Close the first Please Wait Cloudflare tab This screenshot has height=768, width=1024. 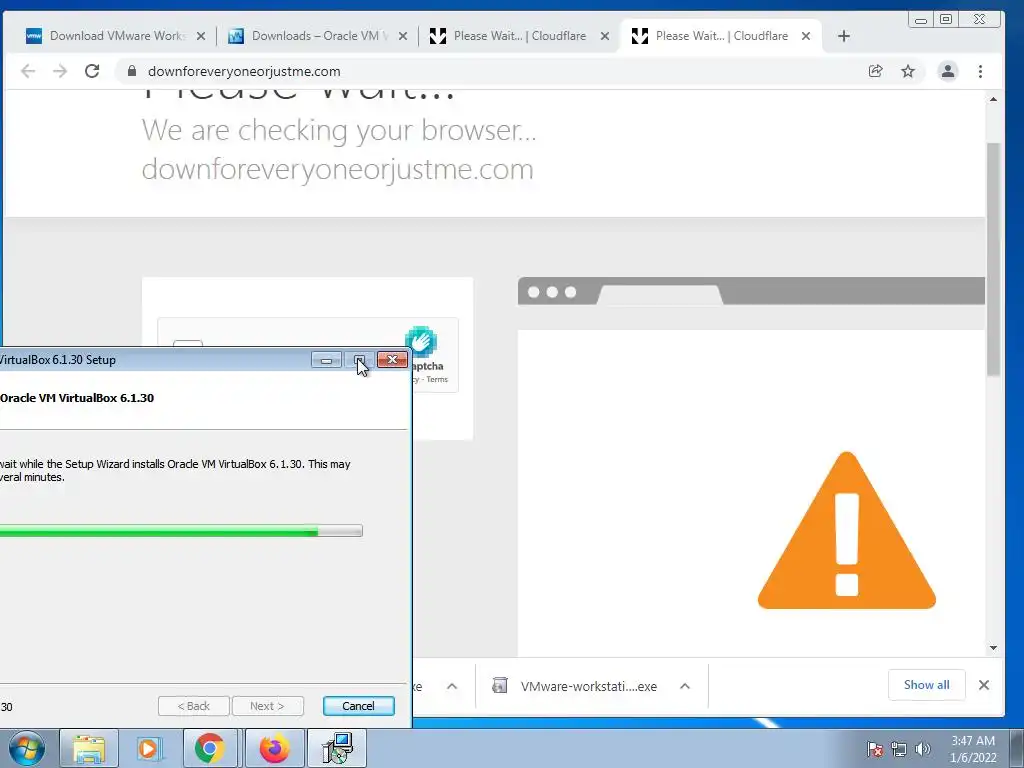tap(605, 36)
